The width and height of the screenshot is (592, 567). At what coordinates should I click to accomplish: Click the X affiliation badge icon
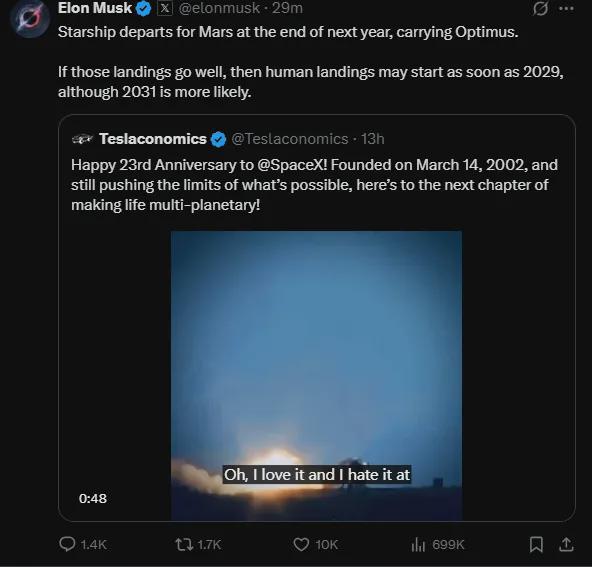pos(165,8)
